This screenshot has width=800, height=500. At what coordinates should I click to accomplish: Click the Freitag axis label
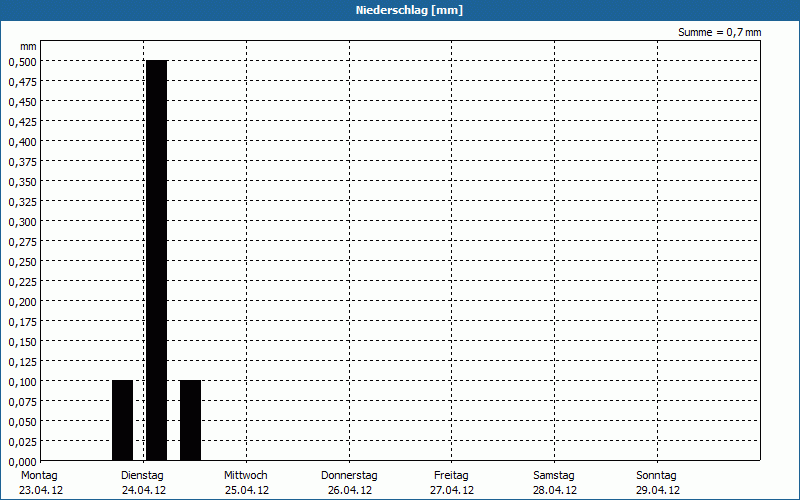(x=451, y=475)
